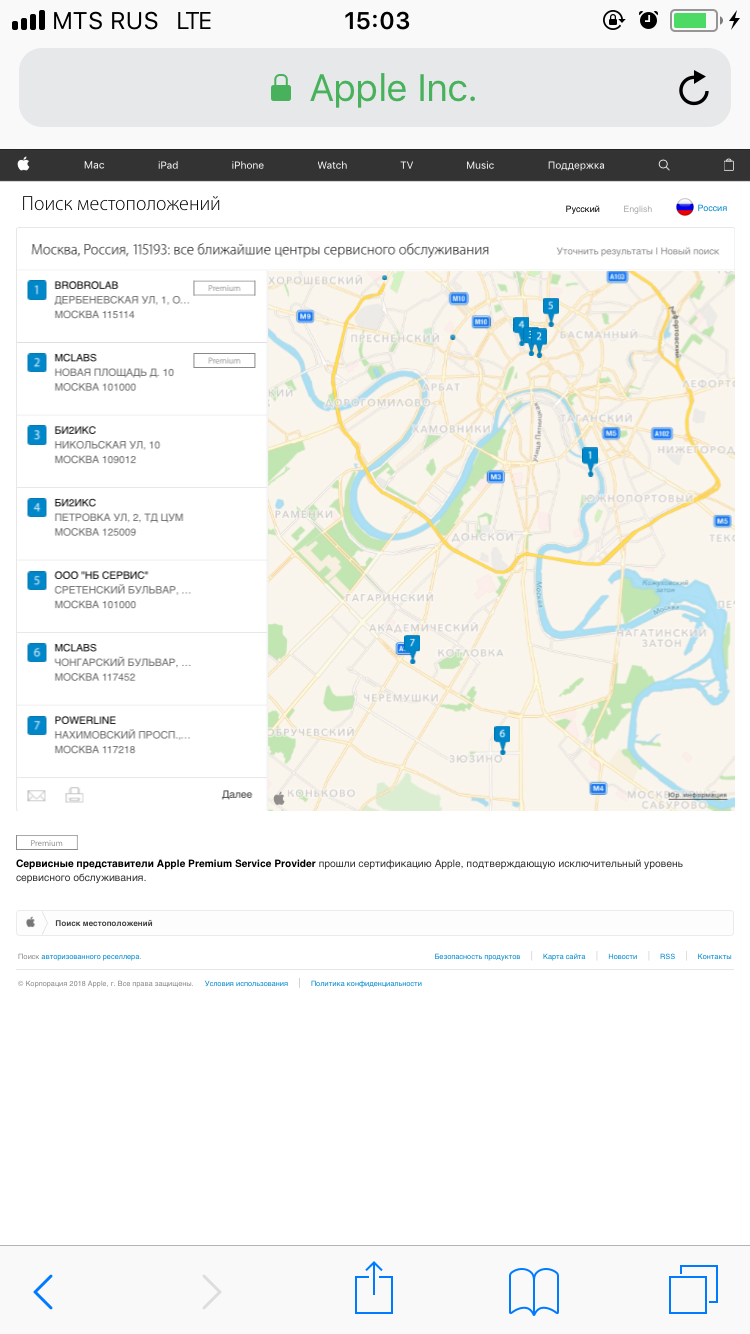This screenshot has width=750, height=1334.
Task: Click Поиск местоположений breadcrumb
Action: [103, 923]
